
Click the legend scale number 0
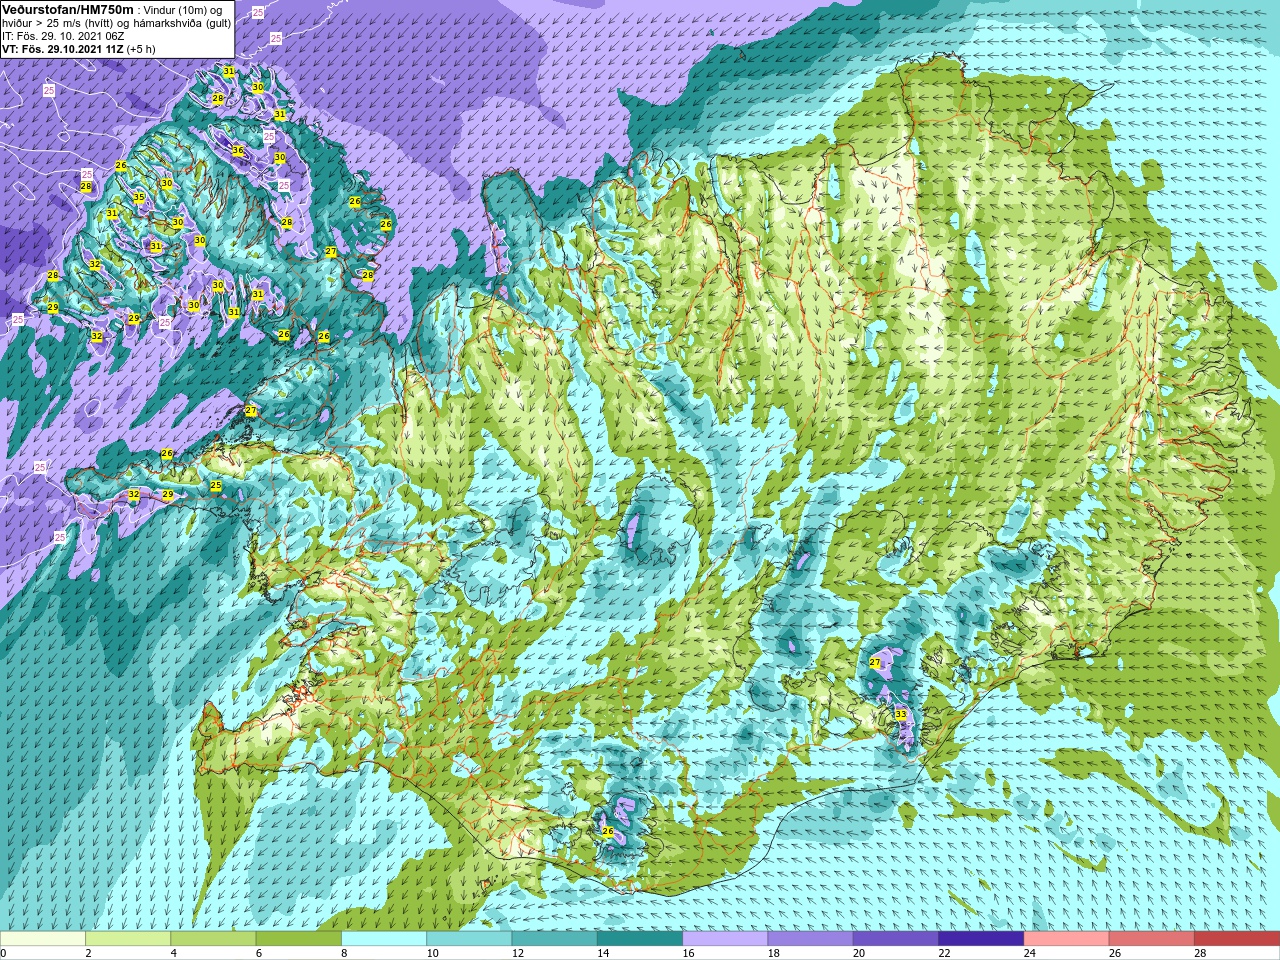[x=4, y=953]
